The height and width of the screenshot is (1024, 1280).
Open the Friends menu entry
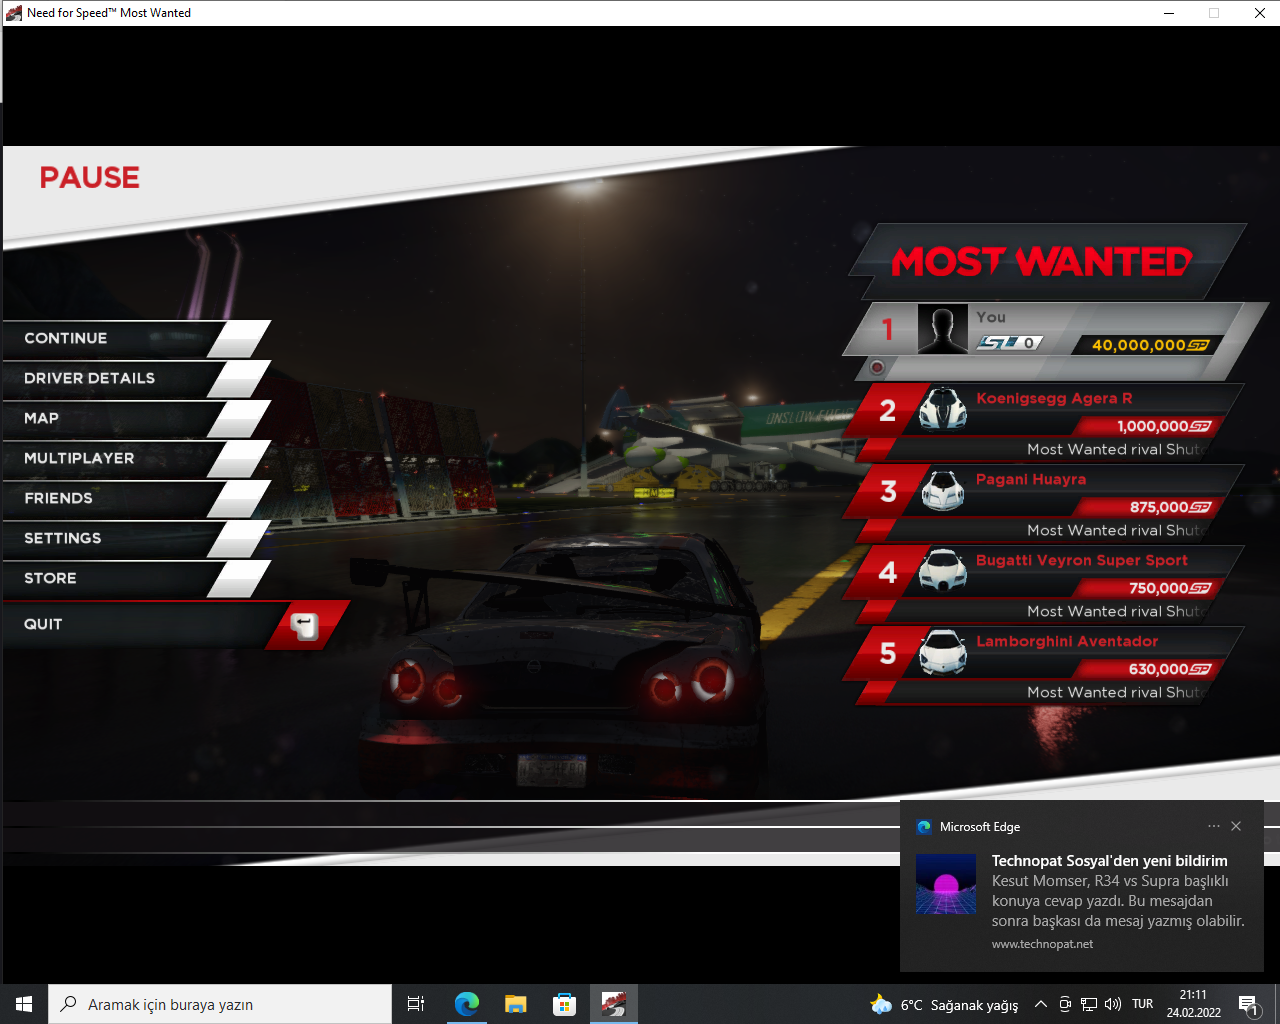coord(136,499)
